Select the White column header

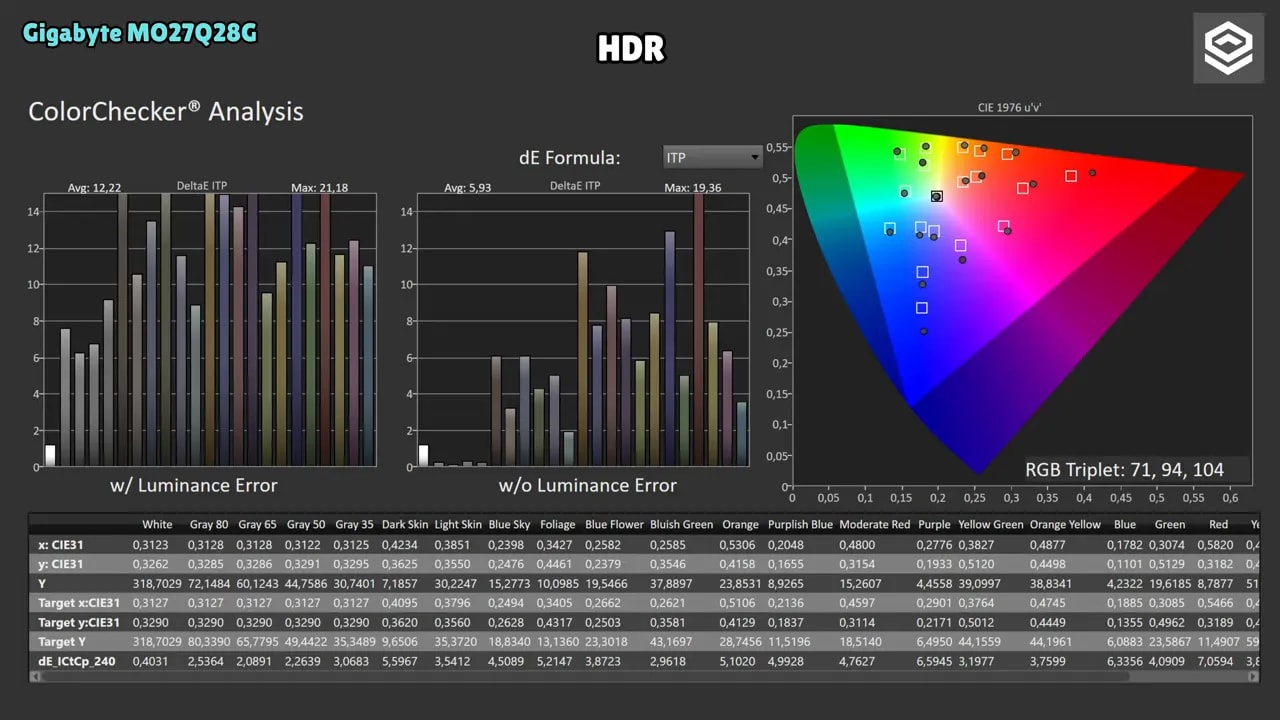coord(157,525)
